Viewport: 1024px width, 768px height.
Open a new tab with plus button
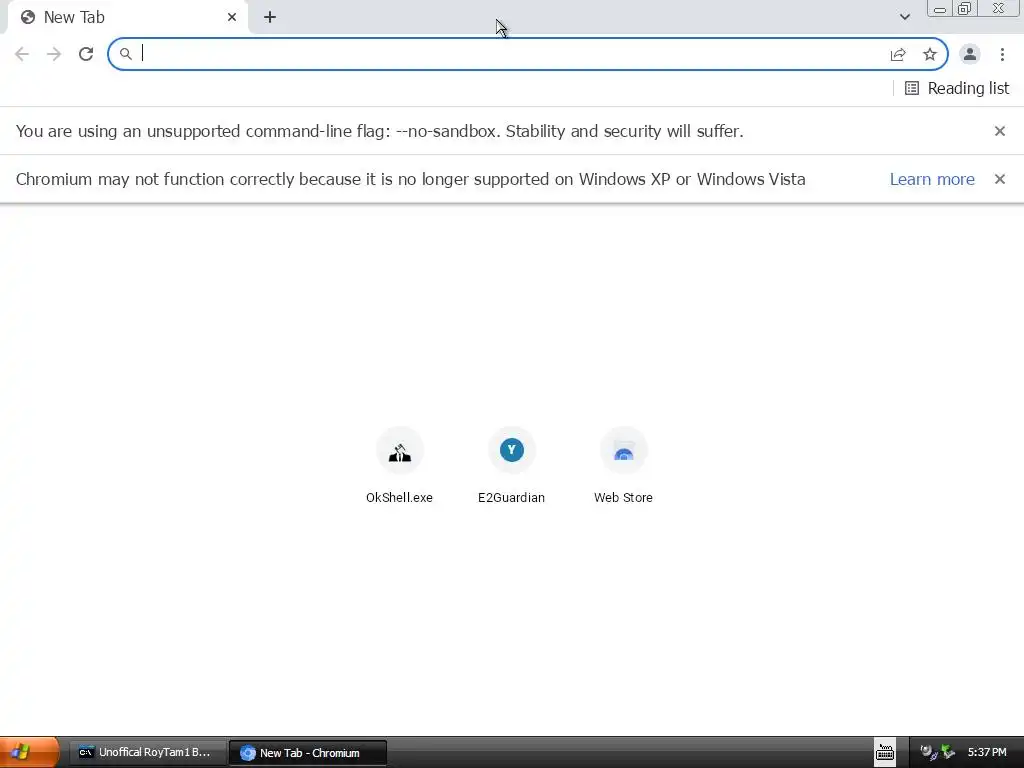[270, 18]
